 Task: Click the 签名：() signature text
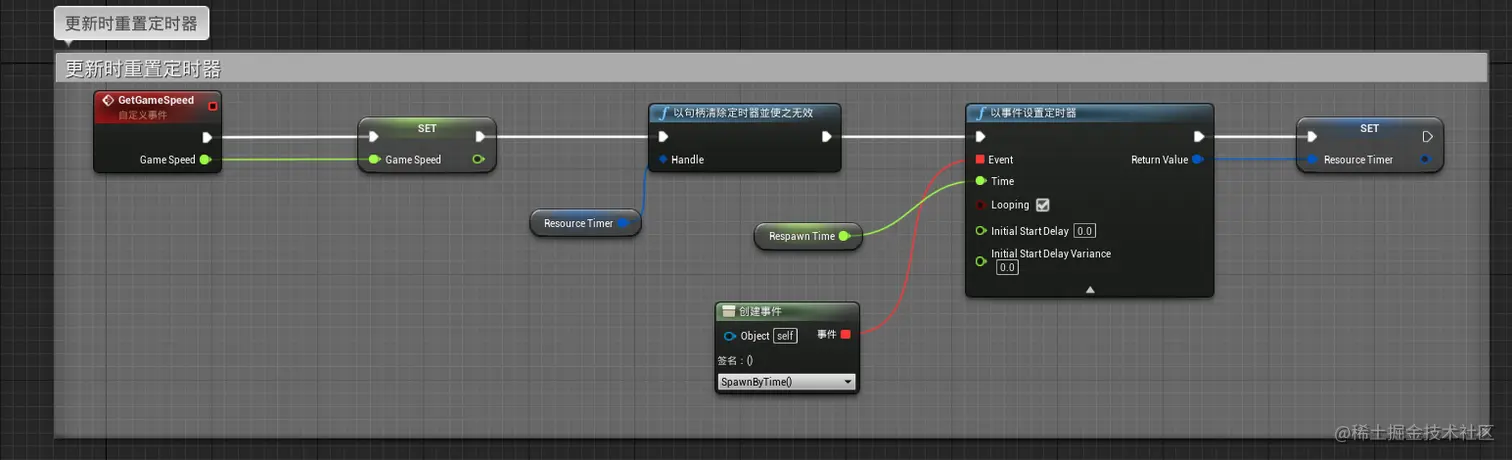coord(735,360)
